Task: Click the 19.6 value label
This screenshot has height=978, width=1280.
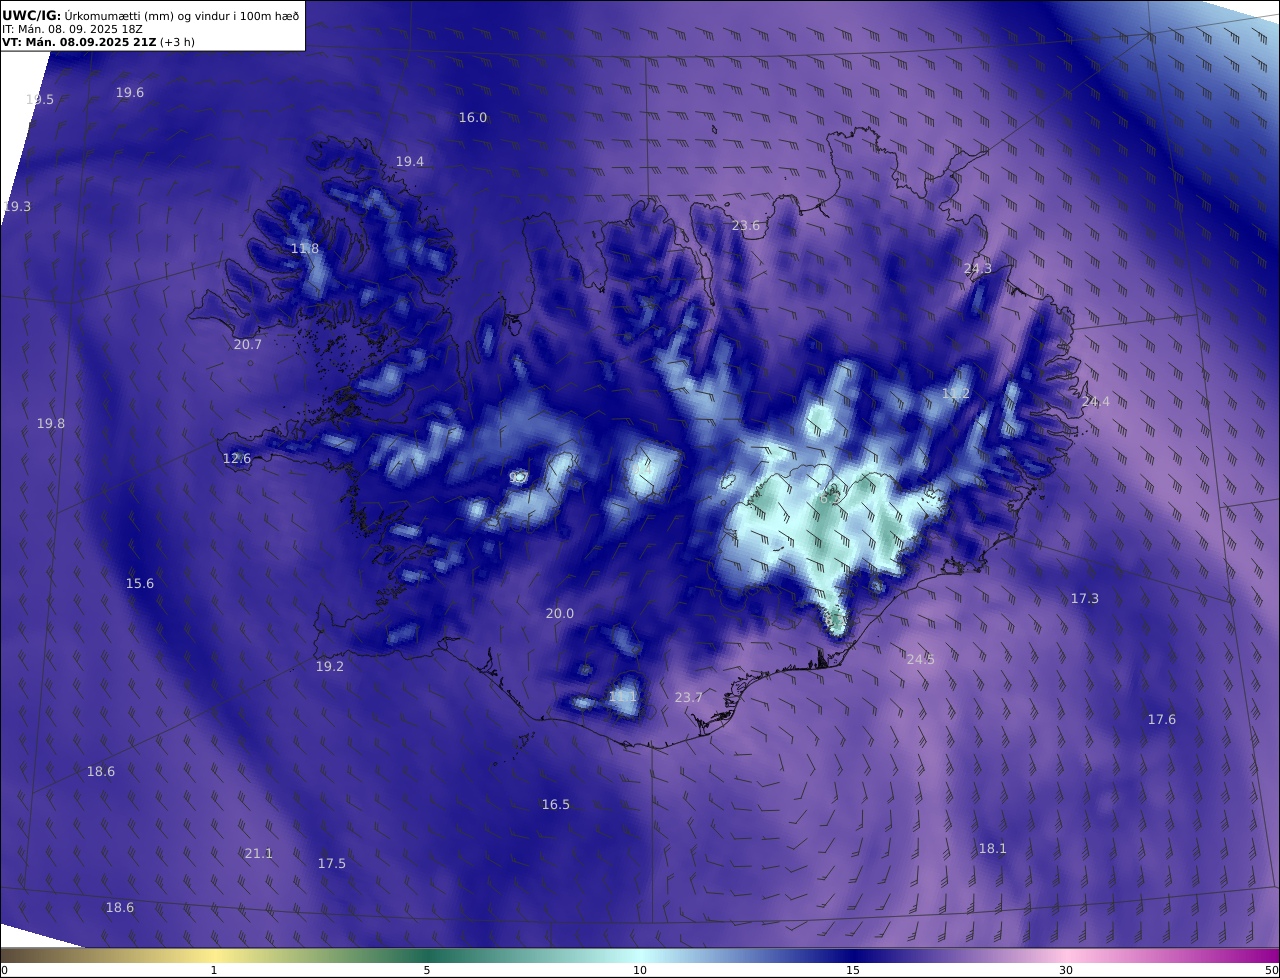Action: (x=130, y=93)
